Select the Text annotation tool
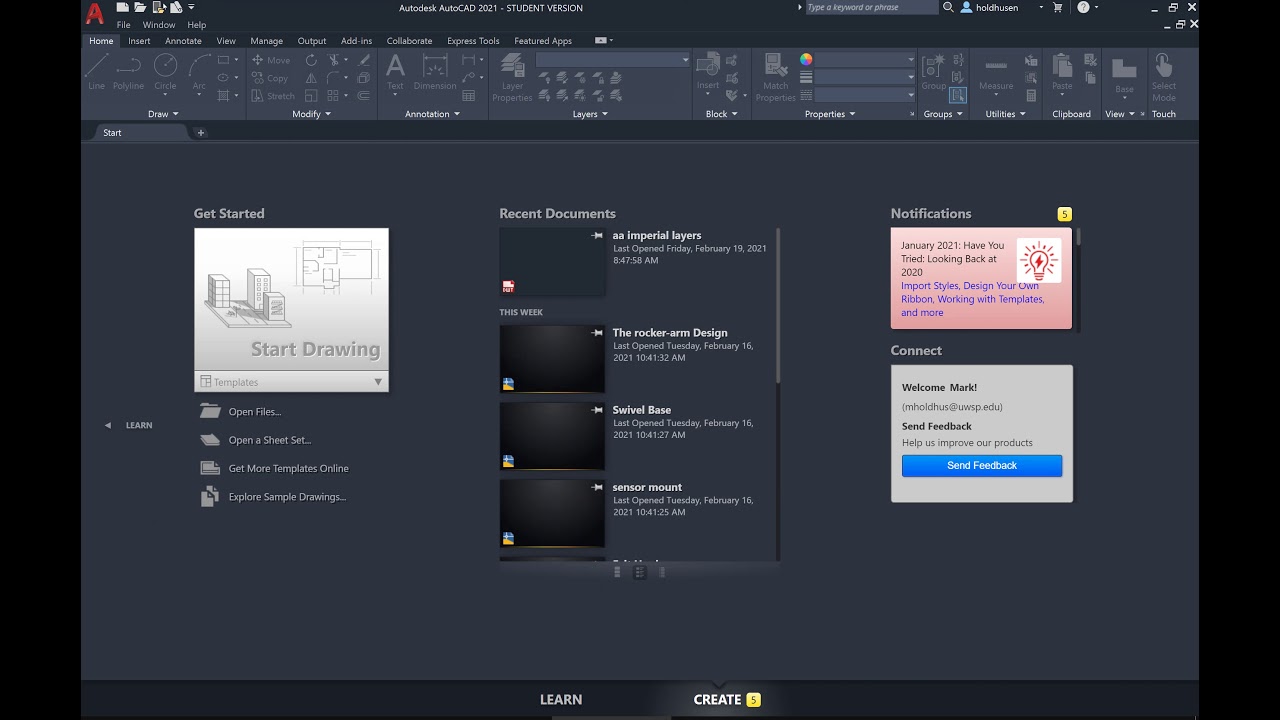The height and width of the screenshot is (720, 1280). click(395, 72)
